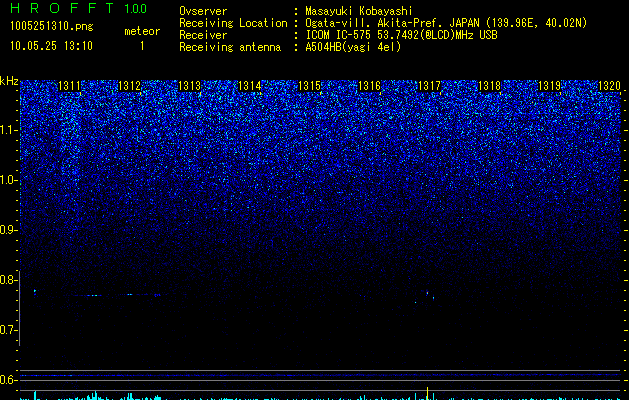Click the 1.1 kHz axis label
This screenshot has height=400, width=629.
click(x=7, y=130)
